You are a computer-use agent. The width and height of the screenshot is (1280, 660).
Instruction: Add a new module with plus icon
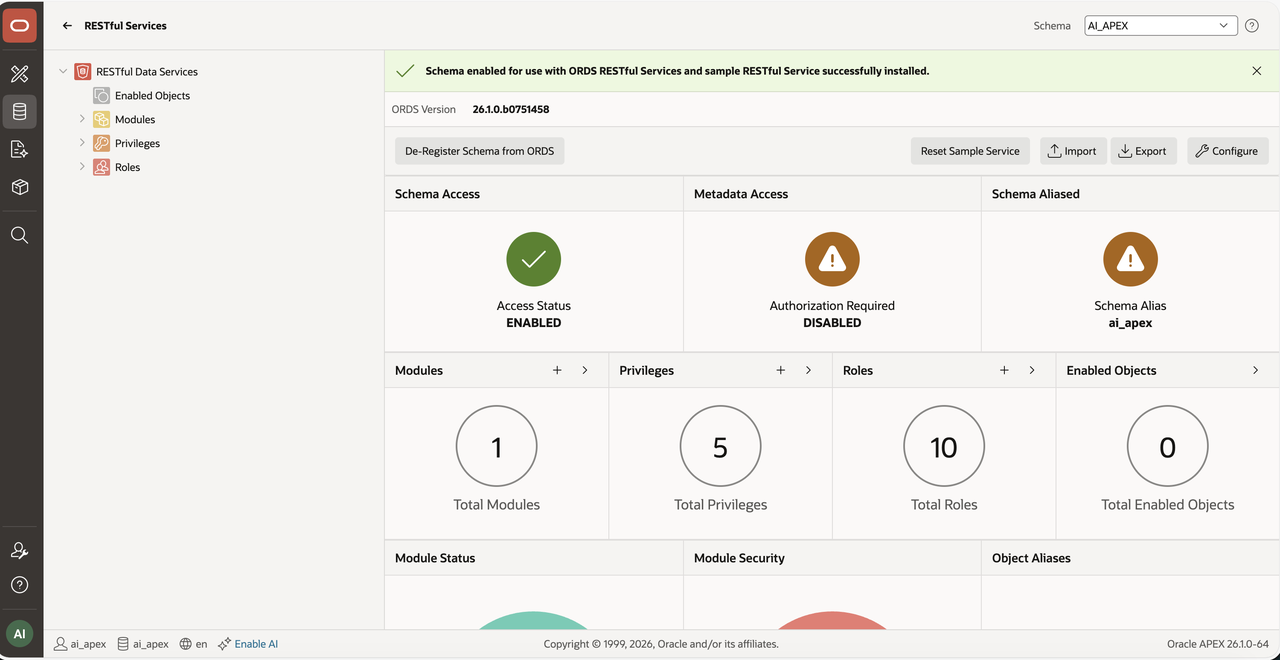[557, 370]
